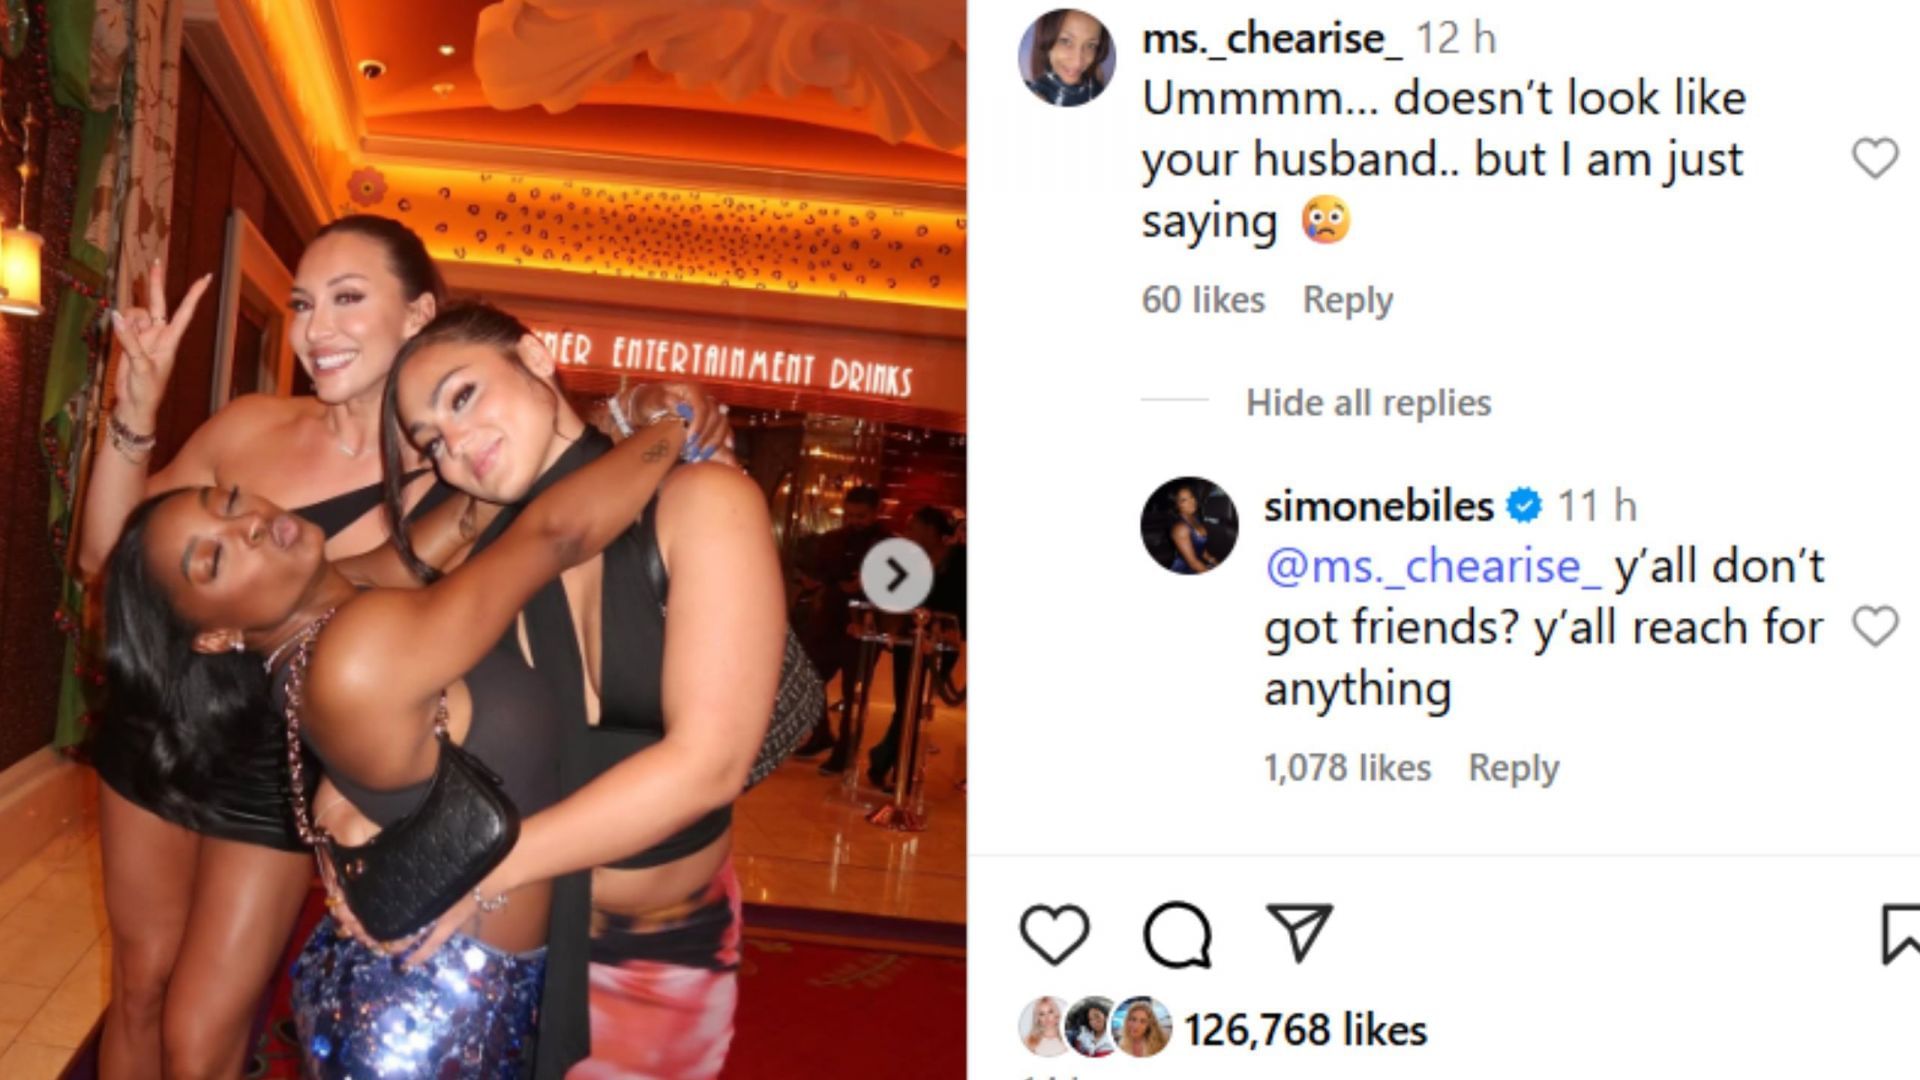1920x1080 pixels.
Task: Save the post with the bookmark icon
Action: click(x=1900, y=934)
